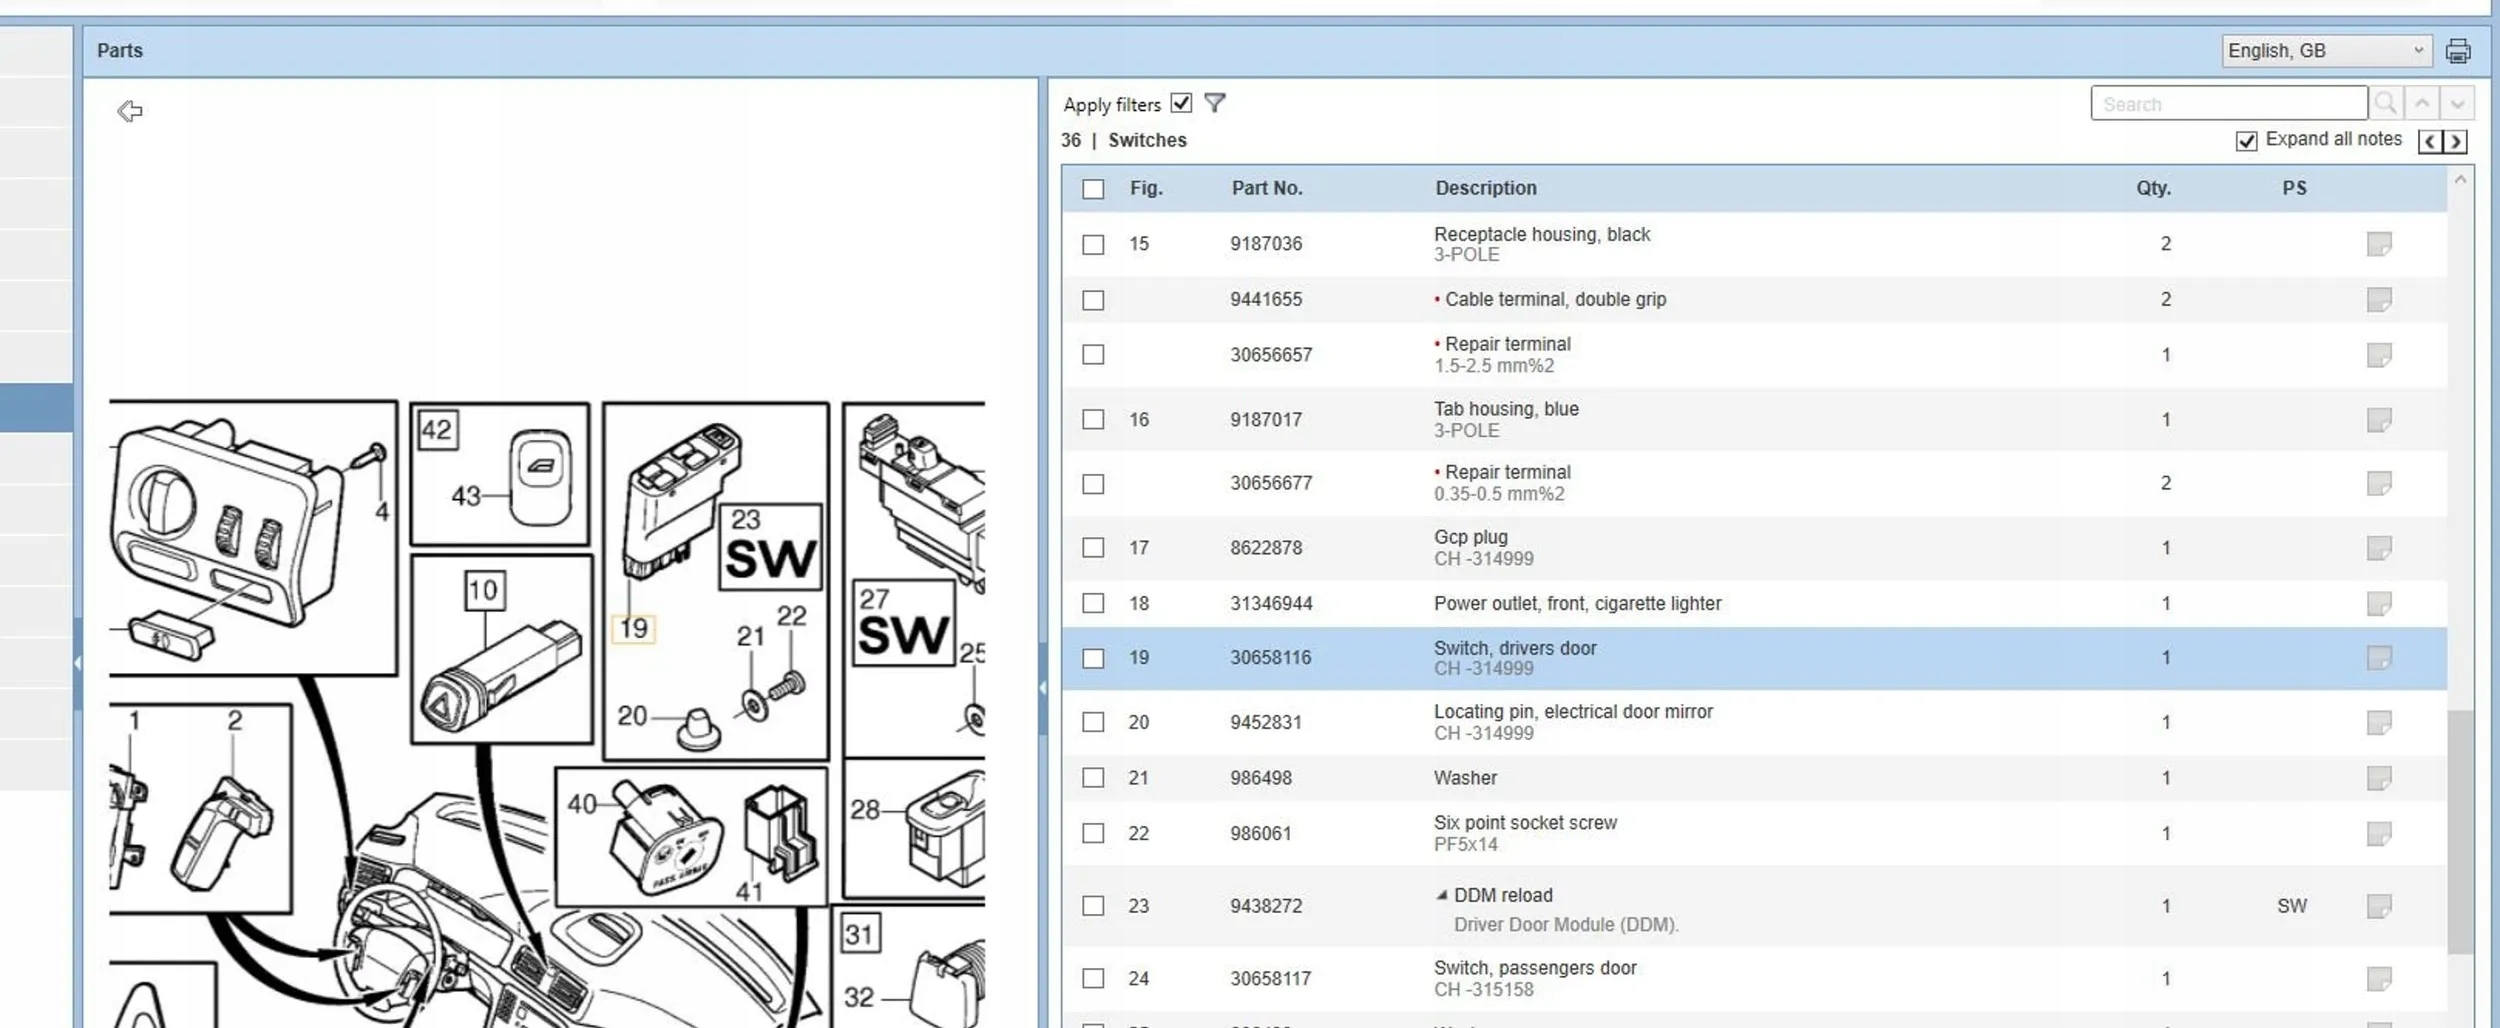Open the filter funnel icon
The image size is (2500, 1028).
tap(1215, 103)
